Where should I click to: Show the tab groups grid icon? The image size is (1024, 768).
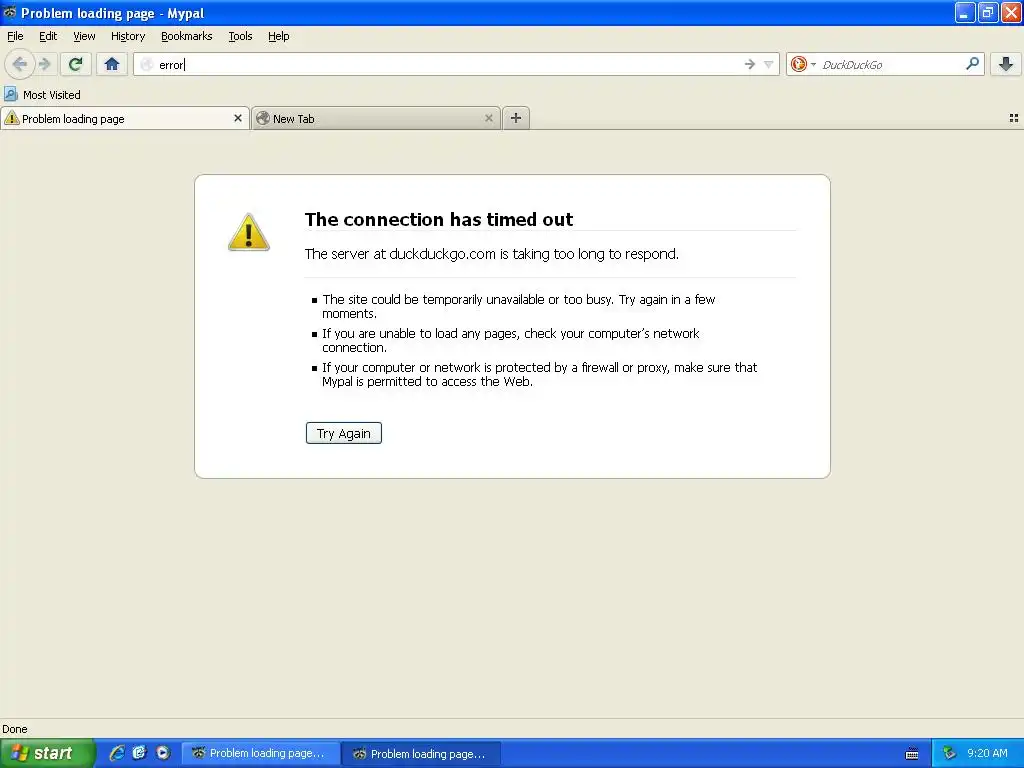(x=1014, y=118)
